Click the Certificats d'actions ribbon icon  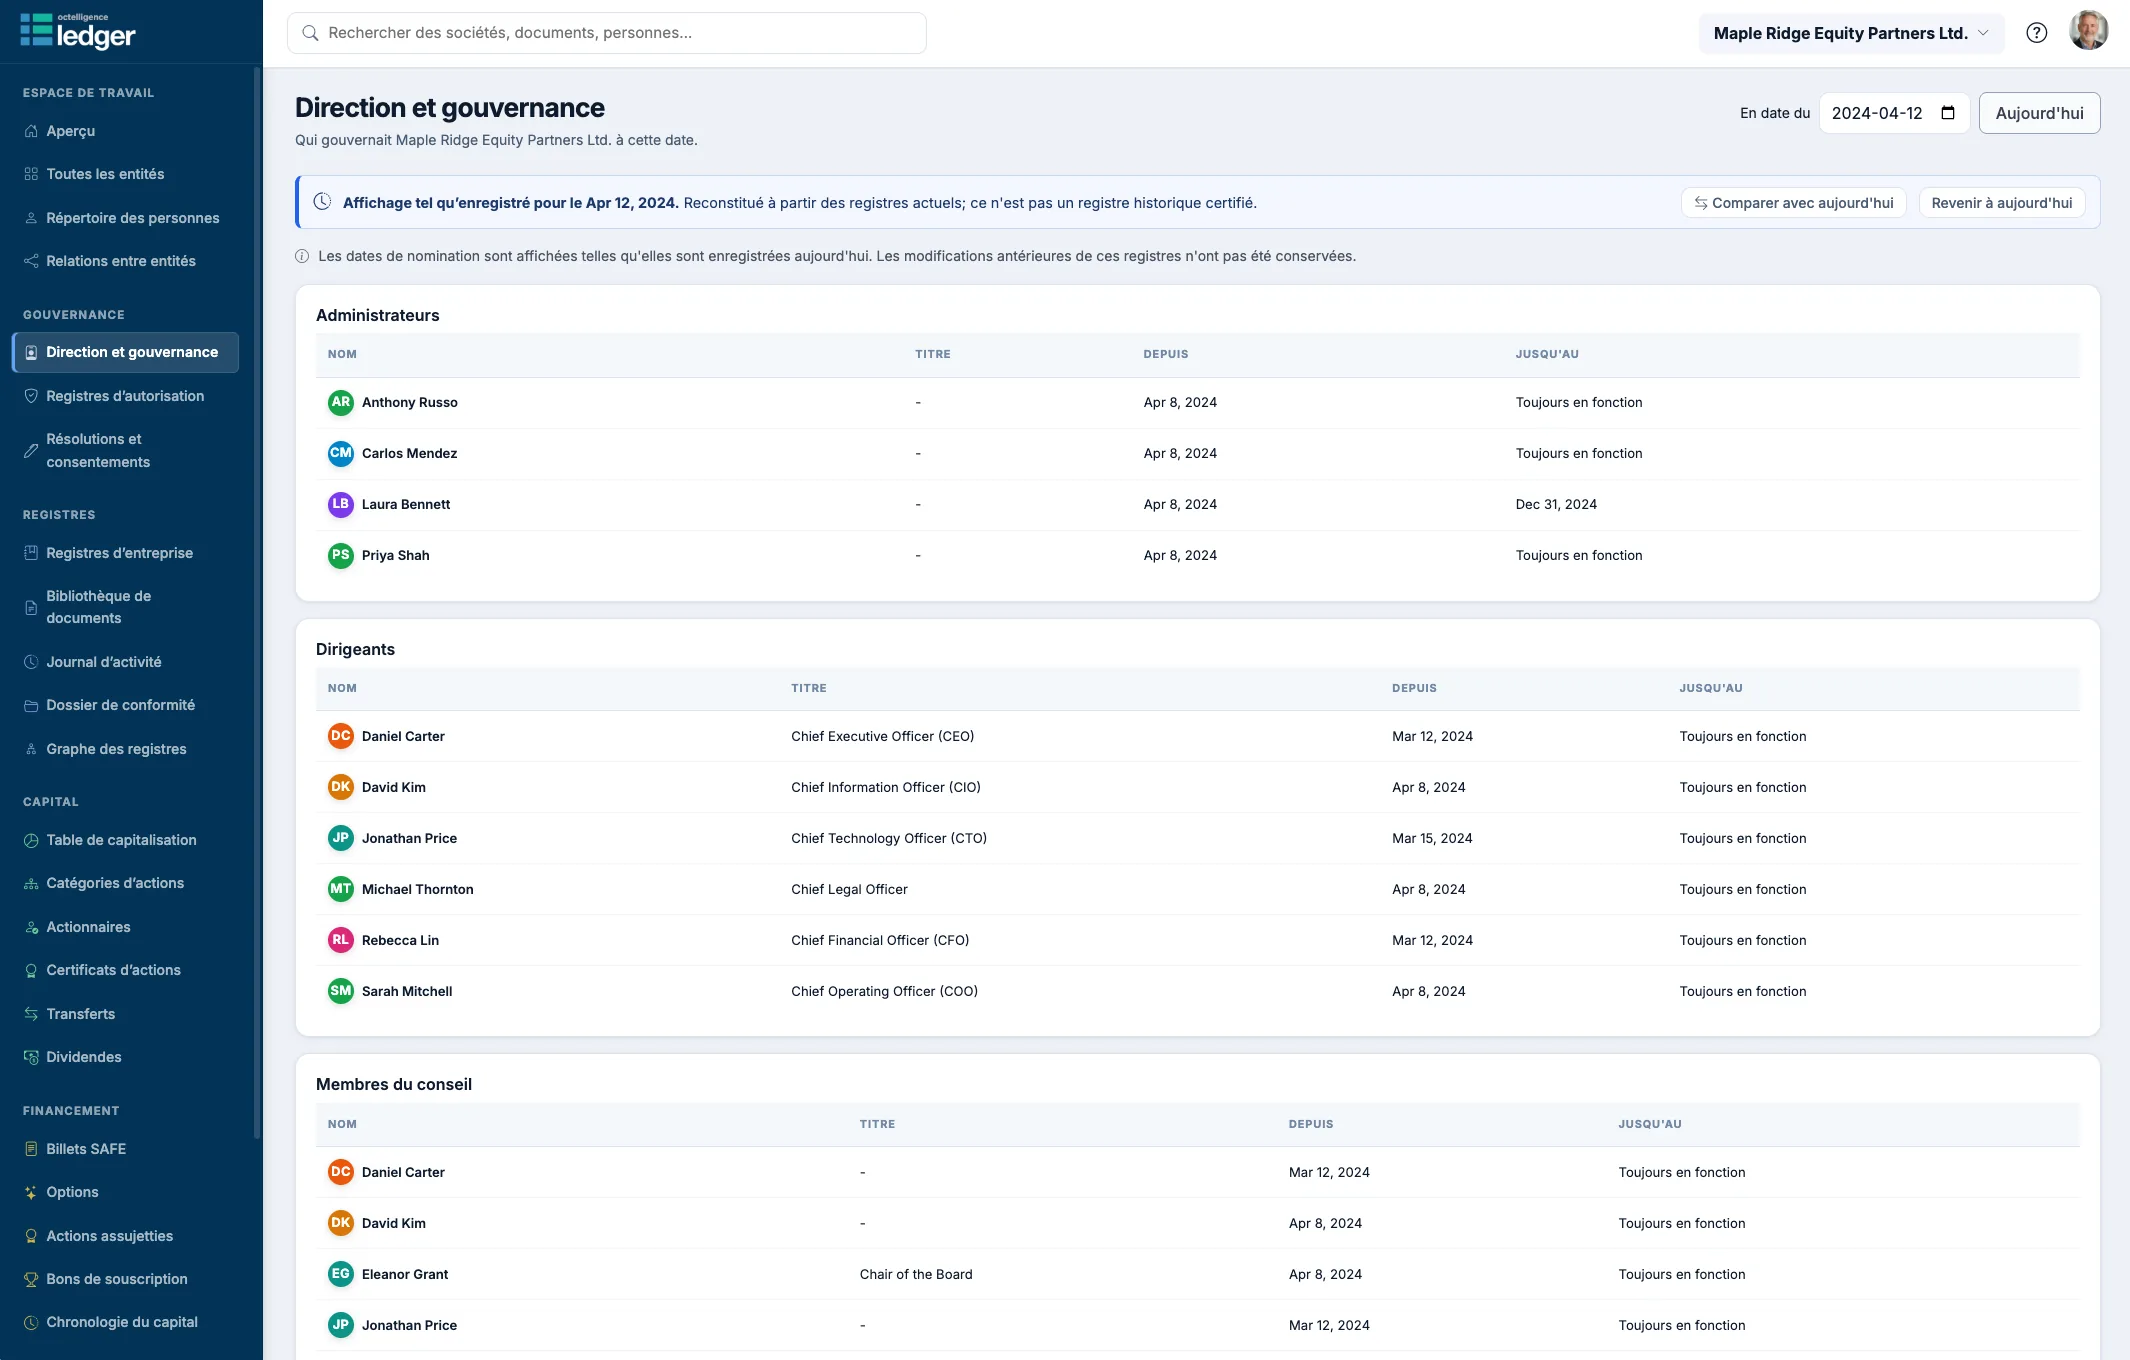[31, 970]
